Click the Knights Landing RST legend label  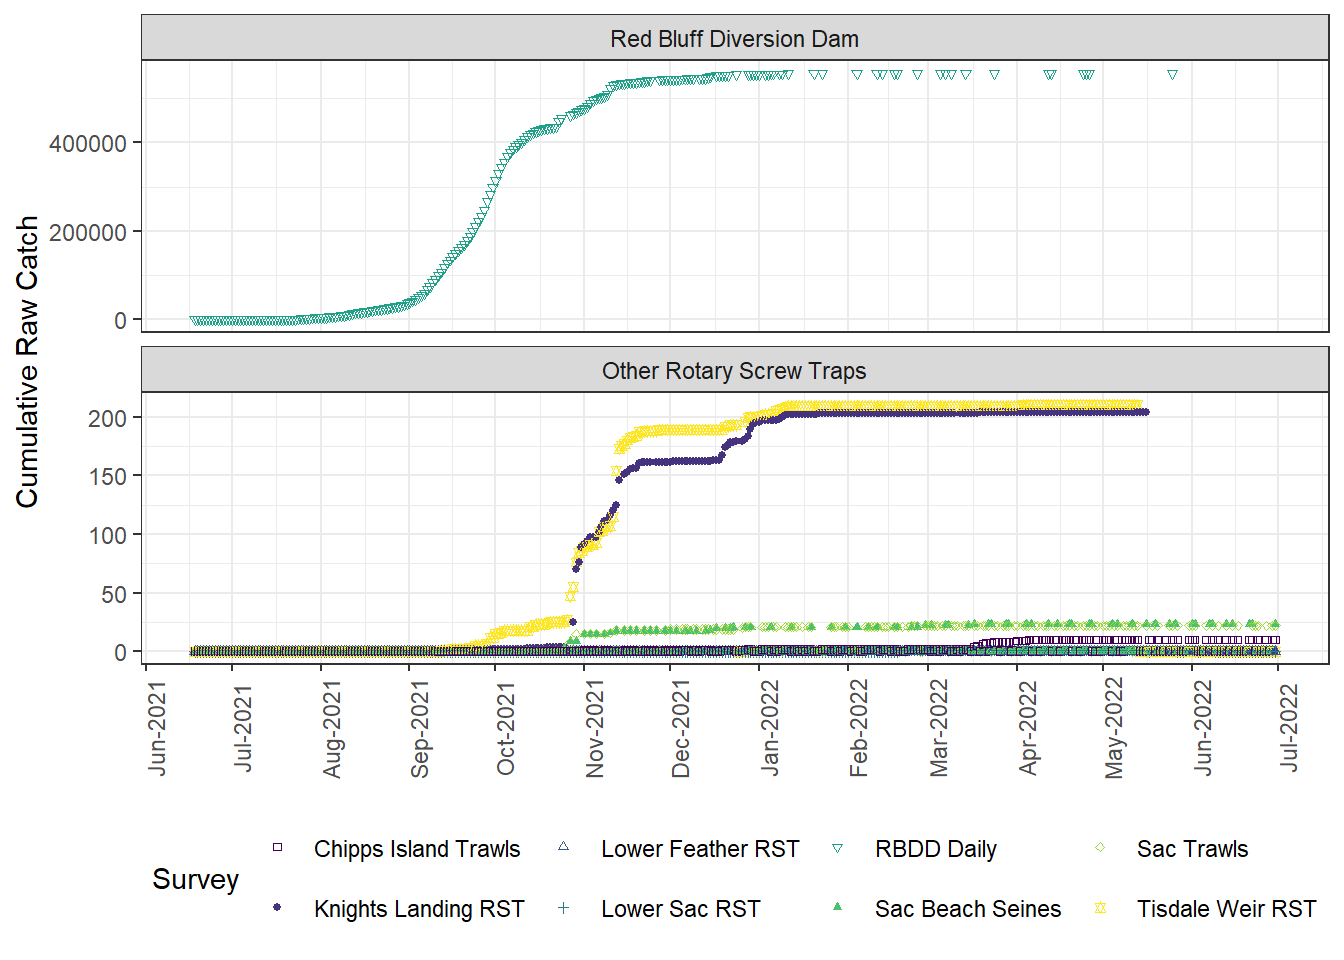pyautogui.click(x=419, y=909)
